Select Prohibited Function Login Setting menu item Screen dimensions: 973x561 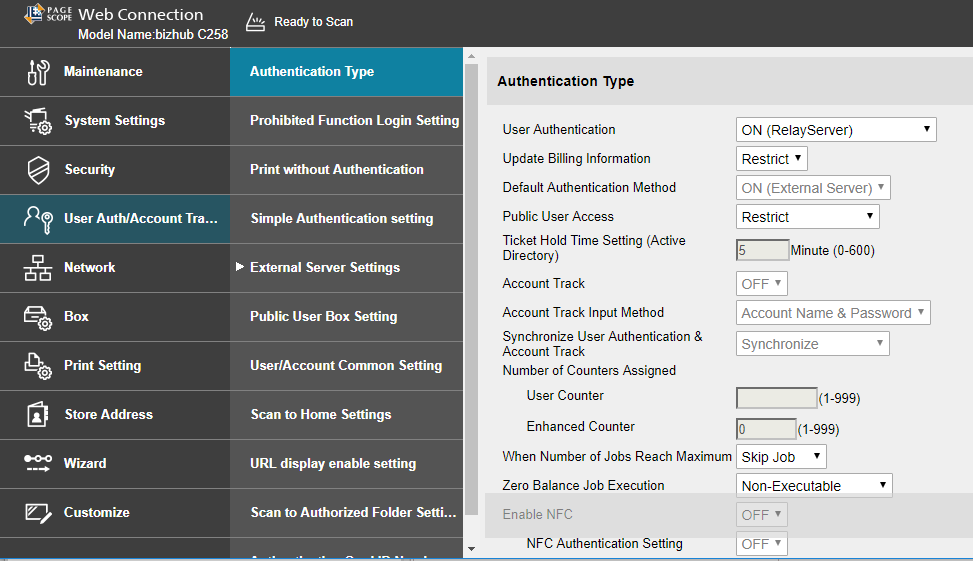[354, 121]
